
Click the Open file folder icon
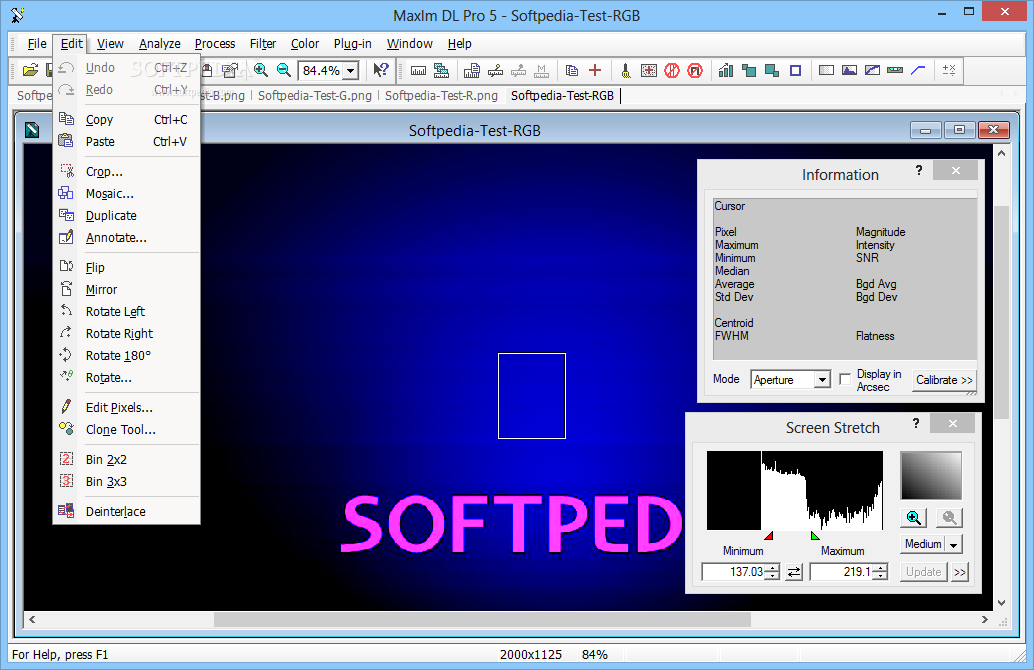click(x=30, y=70)
